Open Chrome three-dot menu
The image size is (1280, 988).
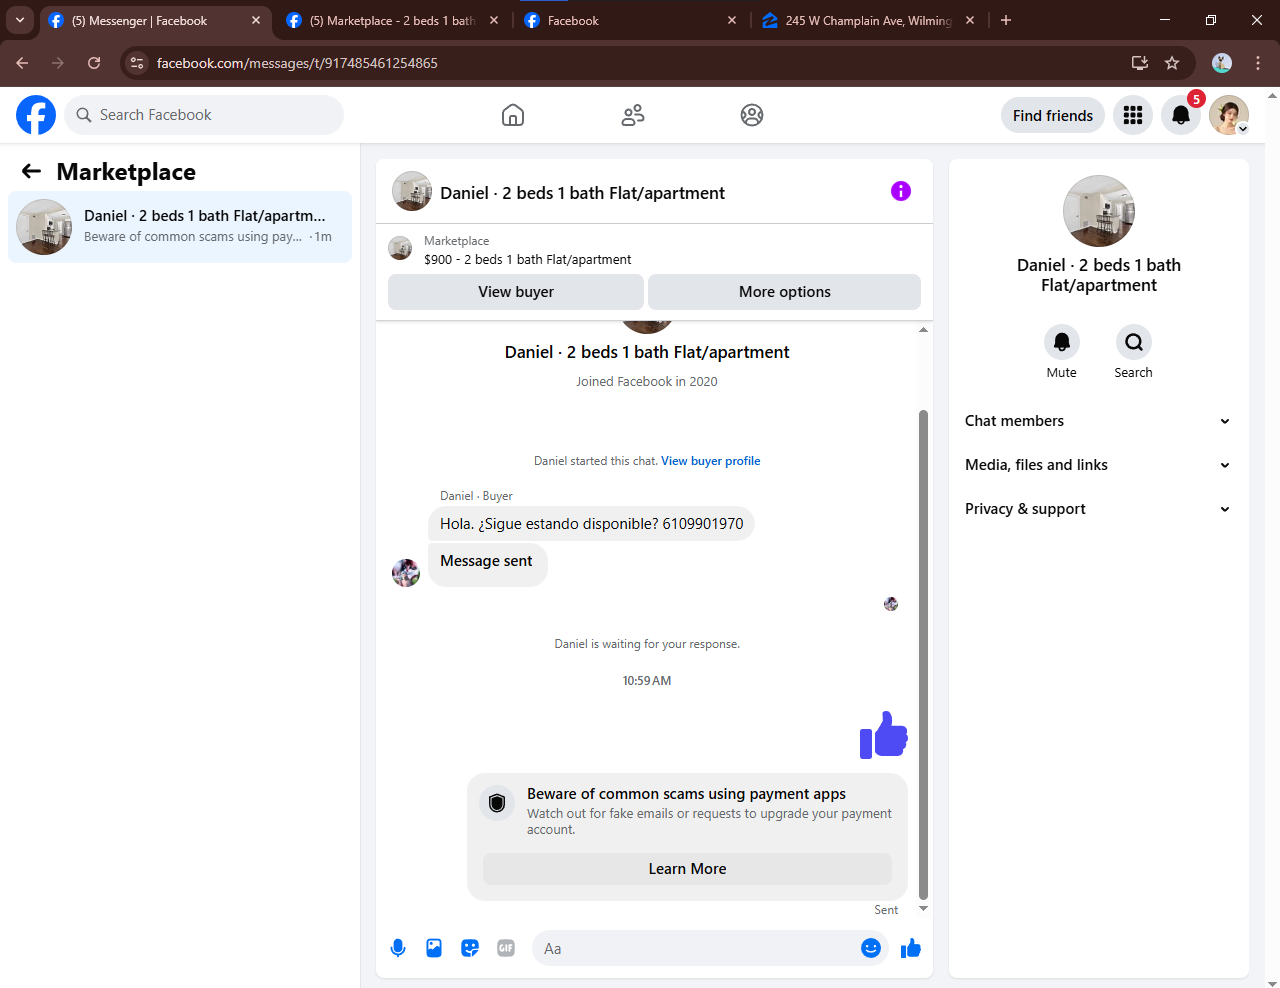point(1258,63)
